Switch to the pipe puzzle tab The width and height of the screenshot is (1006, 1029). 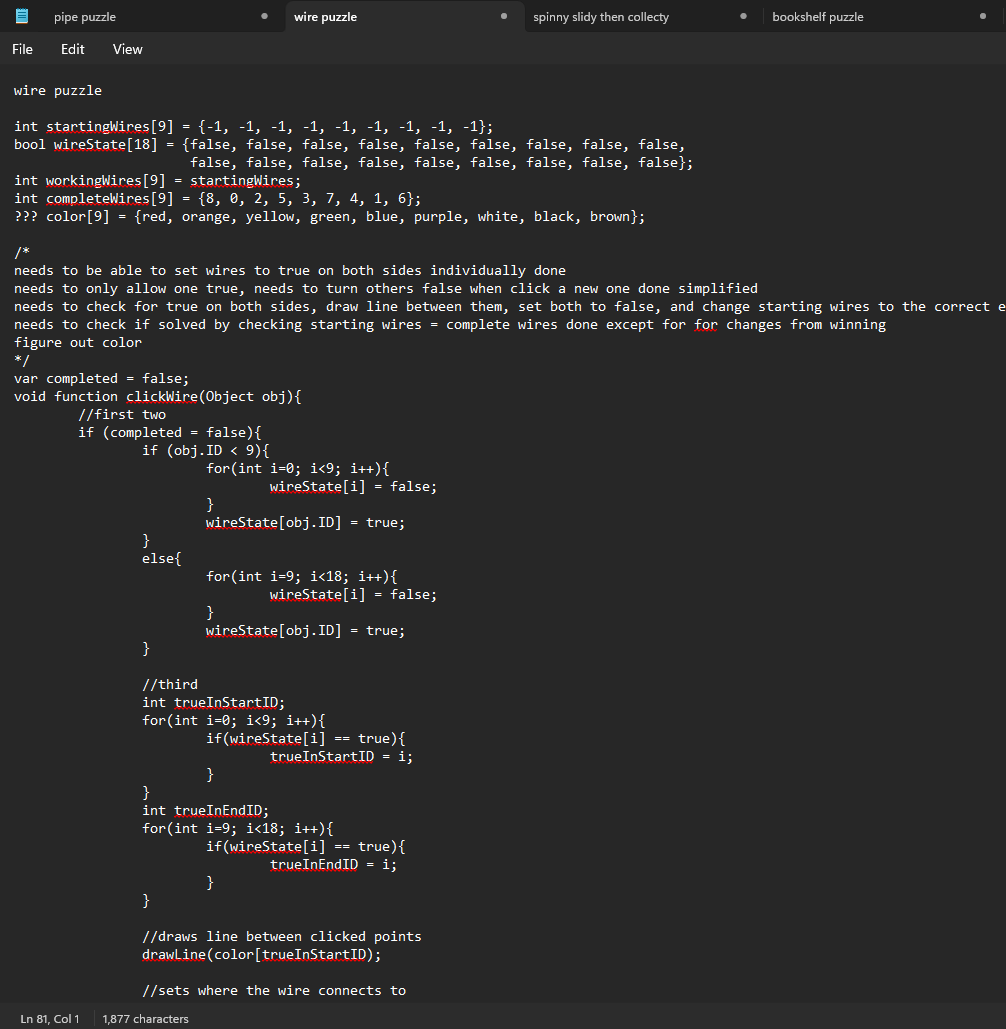(x=85, y=17)
